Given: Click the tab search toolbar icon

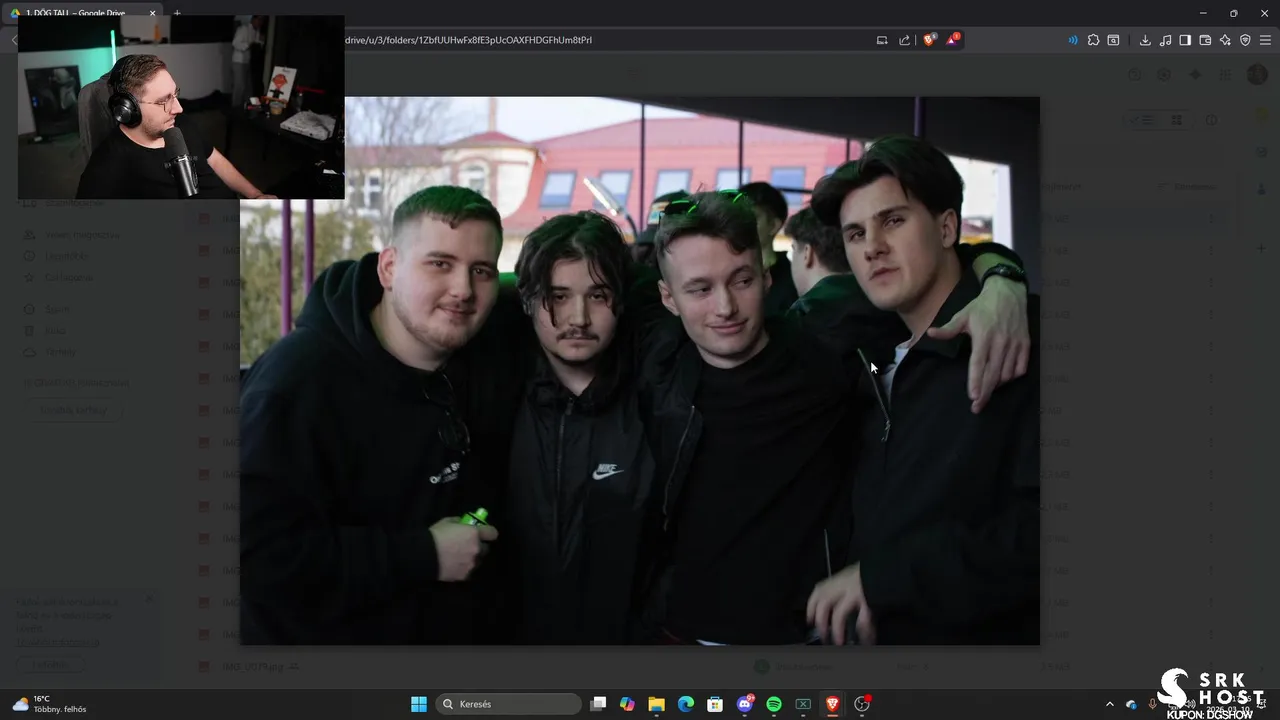Looking at the screenshot, I should pyautogui.click(x=1113, y=40).
